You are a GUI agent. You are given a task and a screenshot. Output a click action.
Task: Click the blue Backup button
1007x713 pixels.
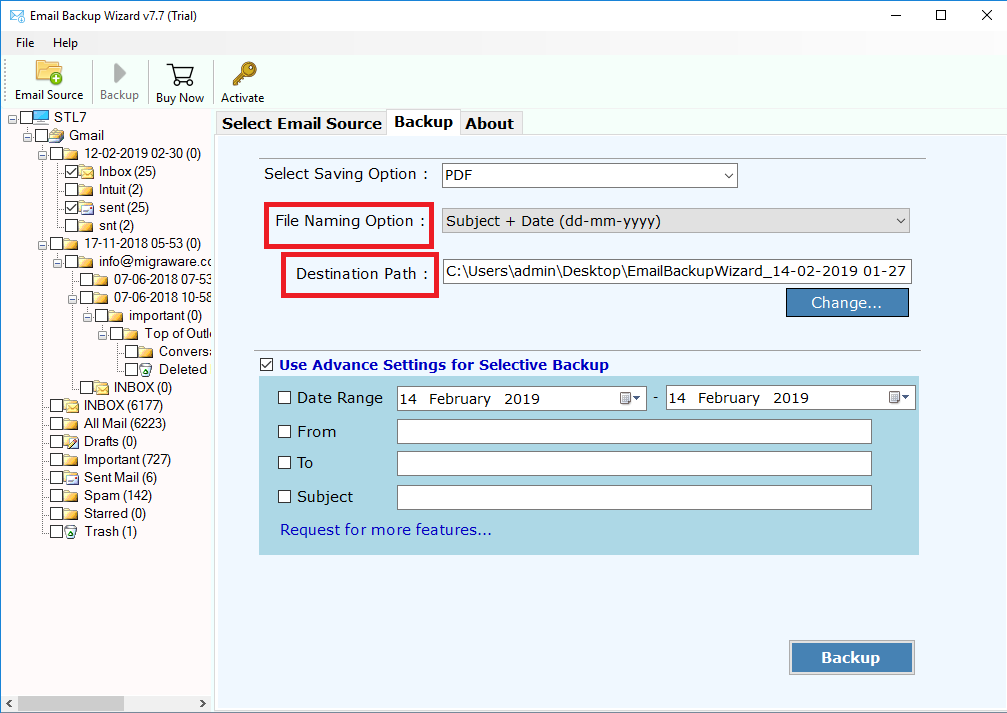(x=852, y=657)
